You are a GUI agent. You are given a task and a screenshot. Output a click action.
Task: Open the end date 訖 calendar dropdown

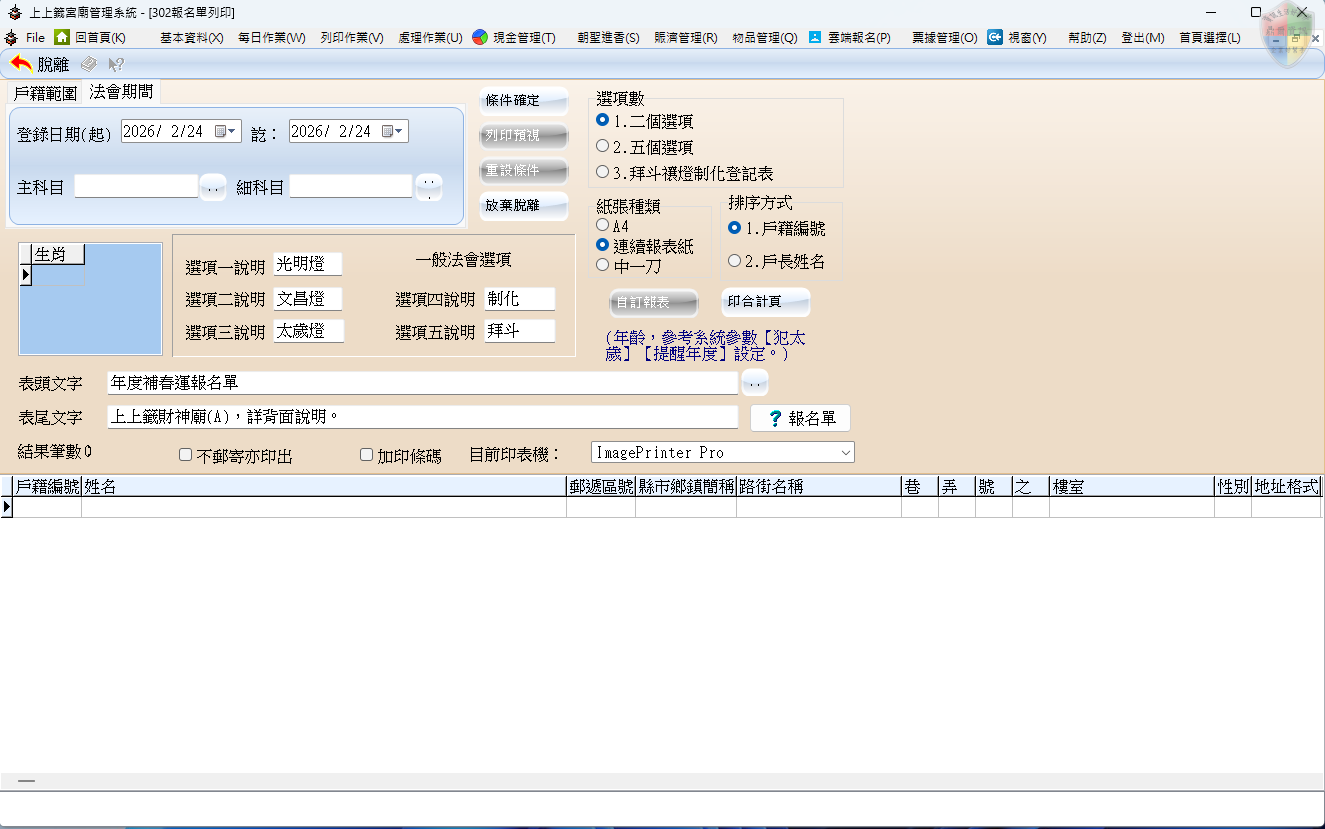398,131
